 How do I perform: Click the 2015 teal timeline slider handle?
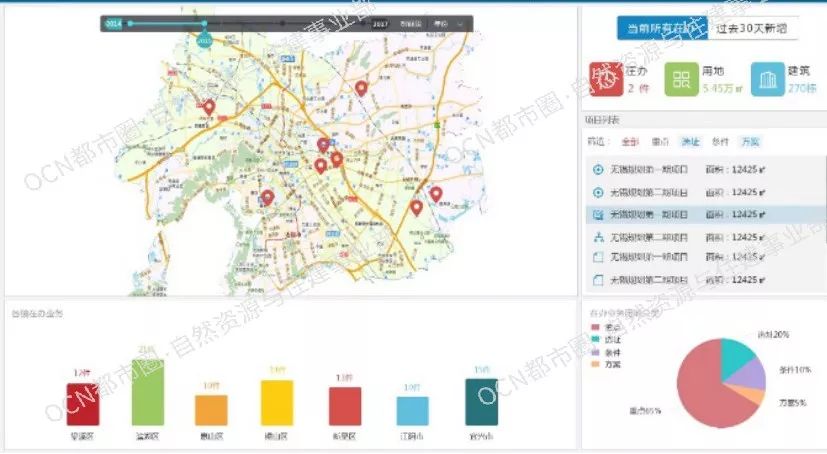click(204, 39)
